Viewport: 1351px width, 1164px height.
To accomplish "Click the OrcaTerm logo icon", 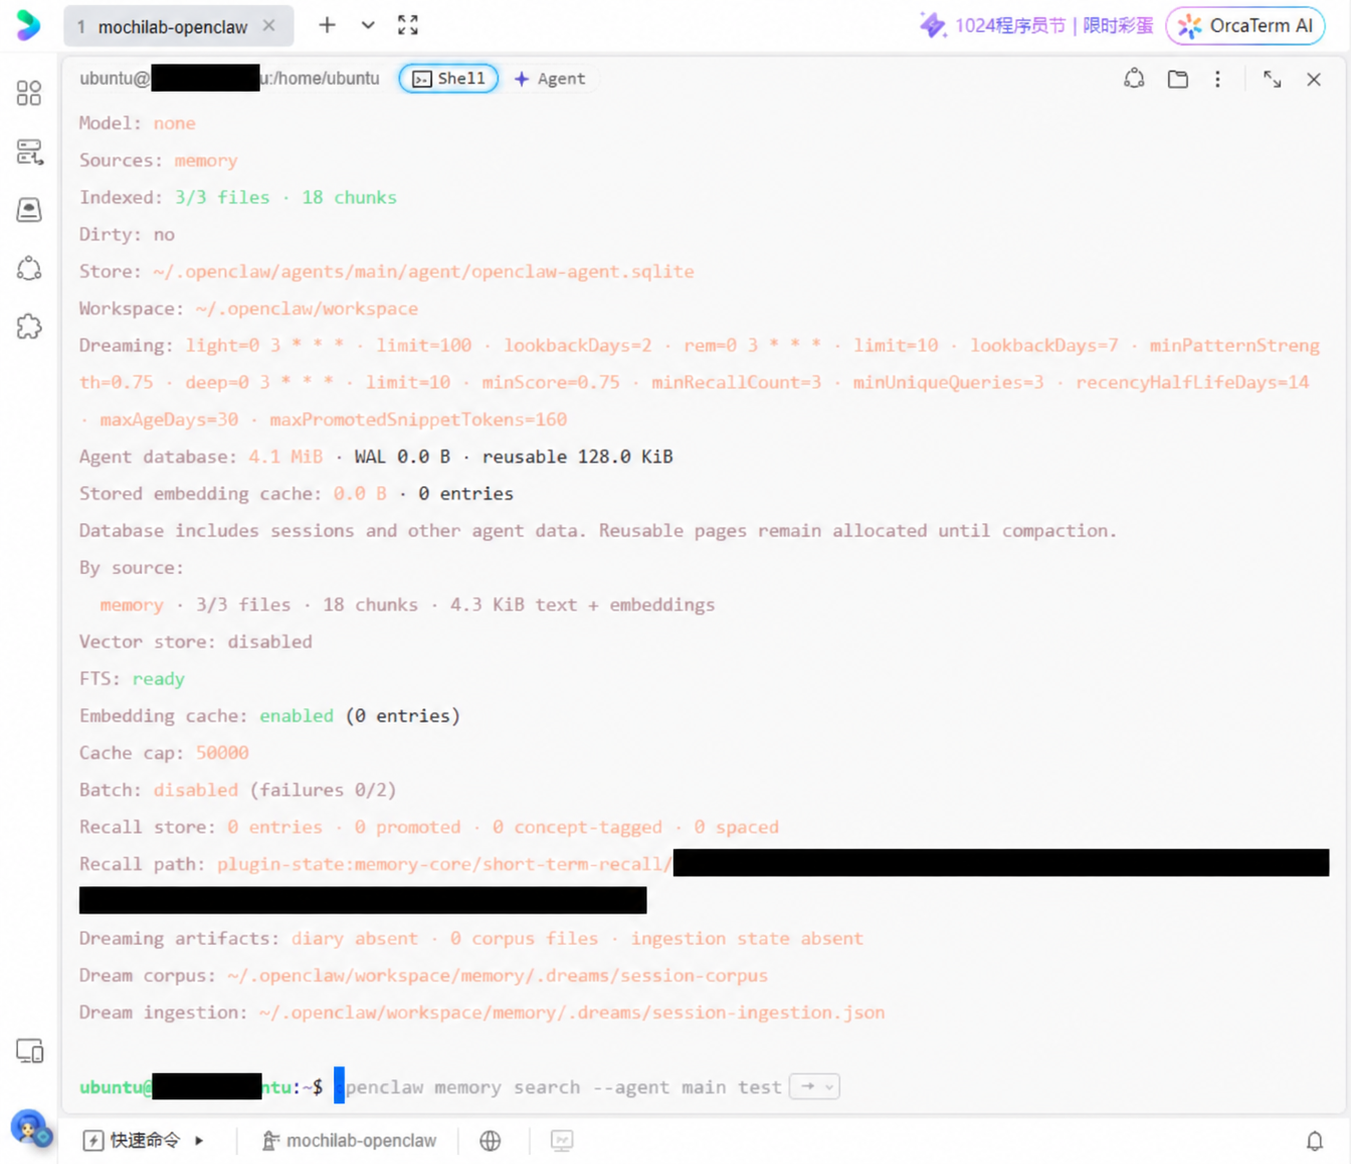I will [29, 25].
